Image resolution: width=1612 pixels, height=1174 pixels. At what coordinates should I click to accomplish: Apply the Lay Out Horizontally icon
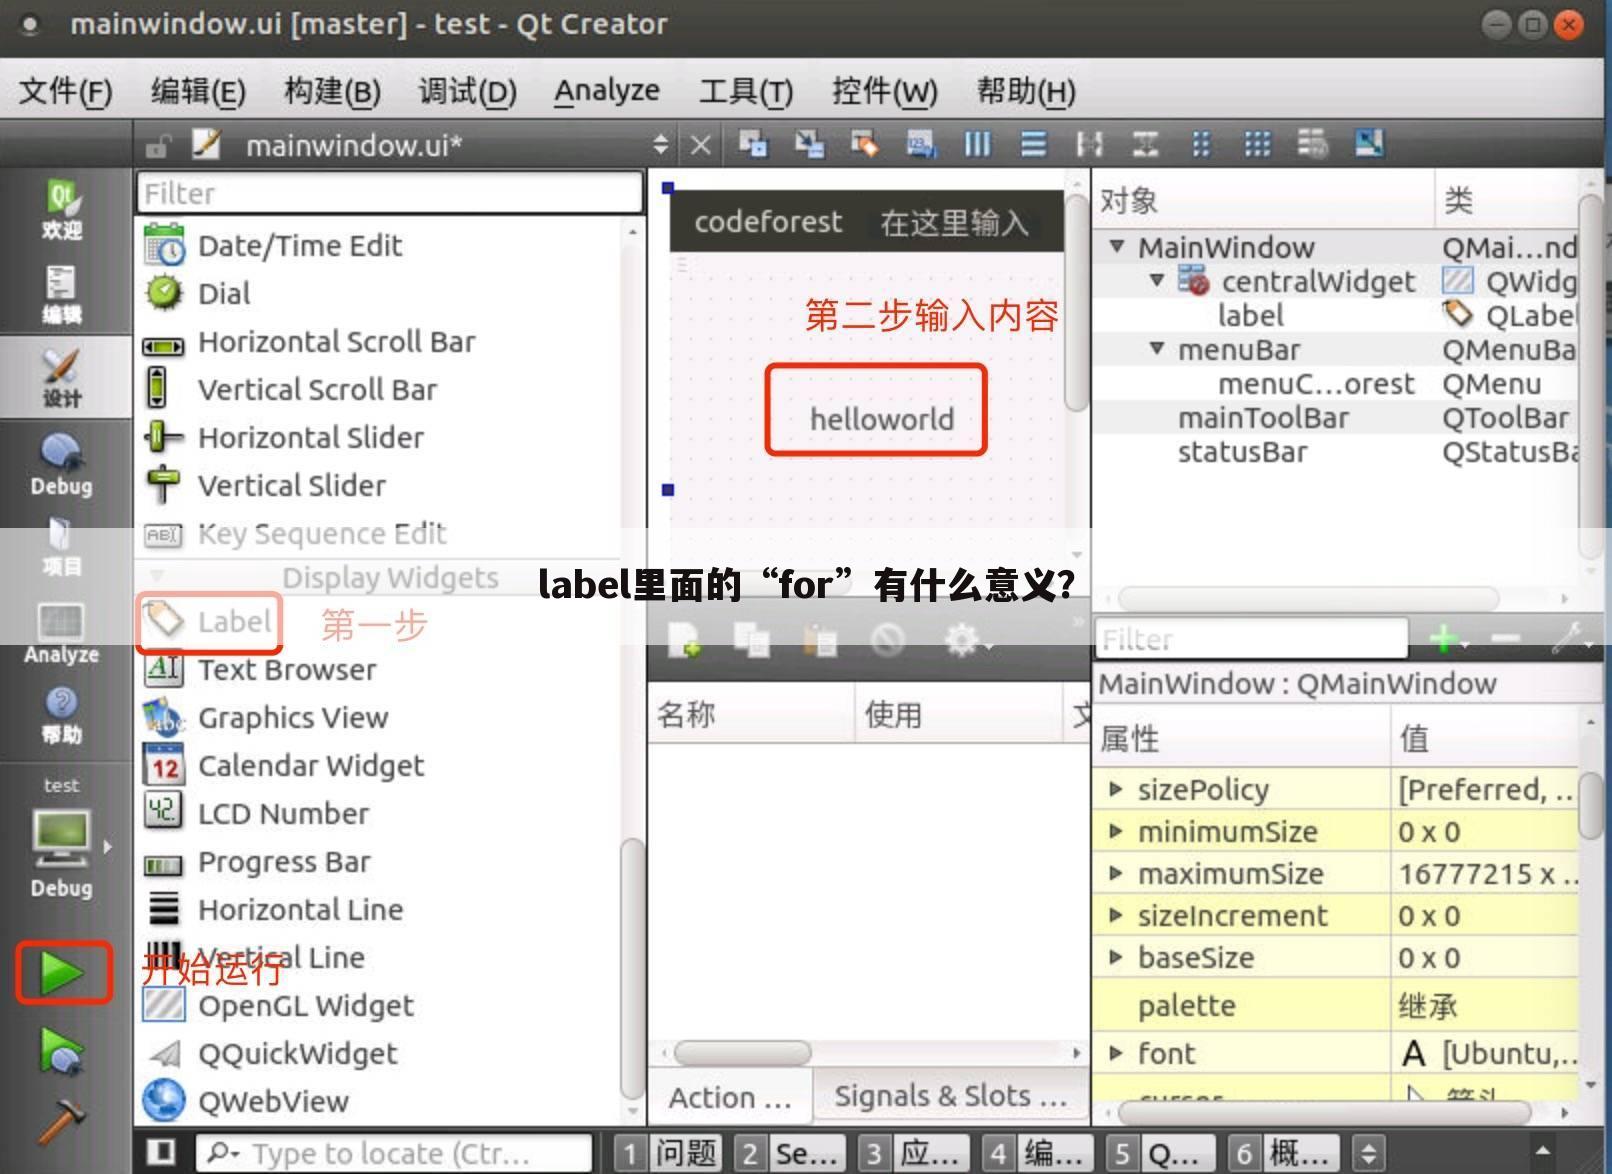click(x=977, y=144)
